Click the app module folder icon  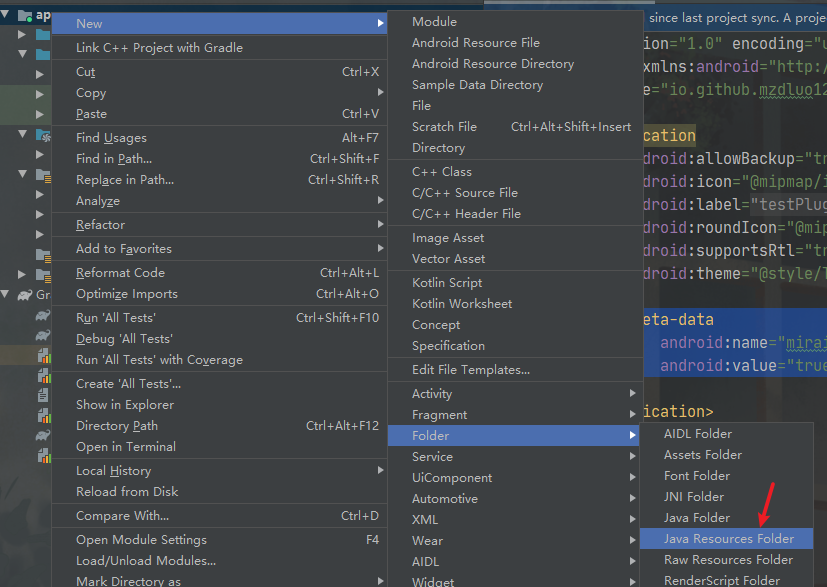point(23,15)
